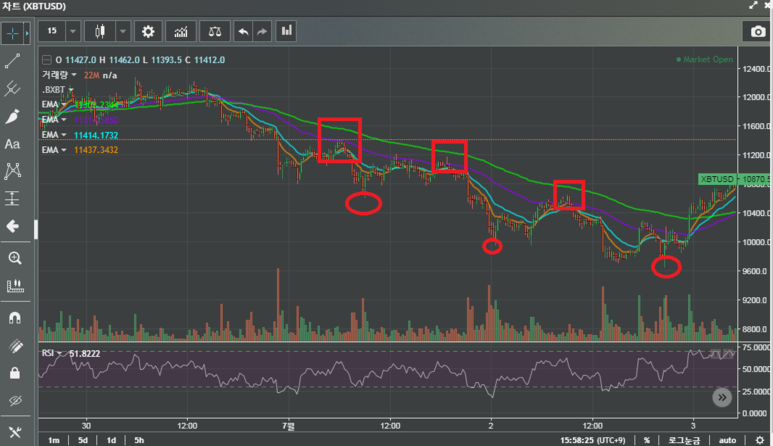Select the brush drawing tool
The width and height of the screenshot is (773, 446).
tap(12, 116)
